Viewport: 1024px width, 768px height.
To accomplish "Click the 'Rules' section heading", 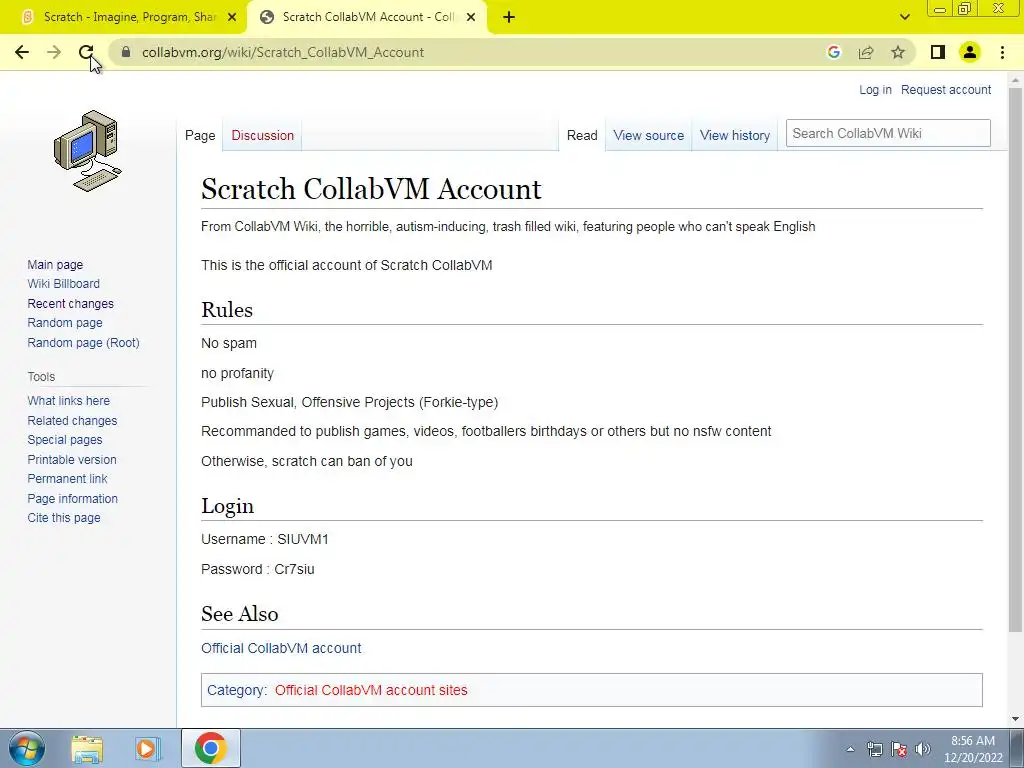I will 227,310.
